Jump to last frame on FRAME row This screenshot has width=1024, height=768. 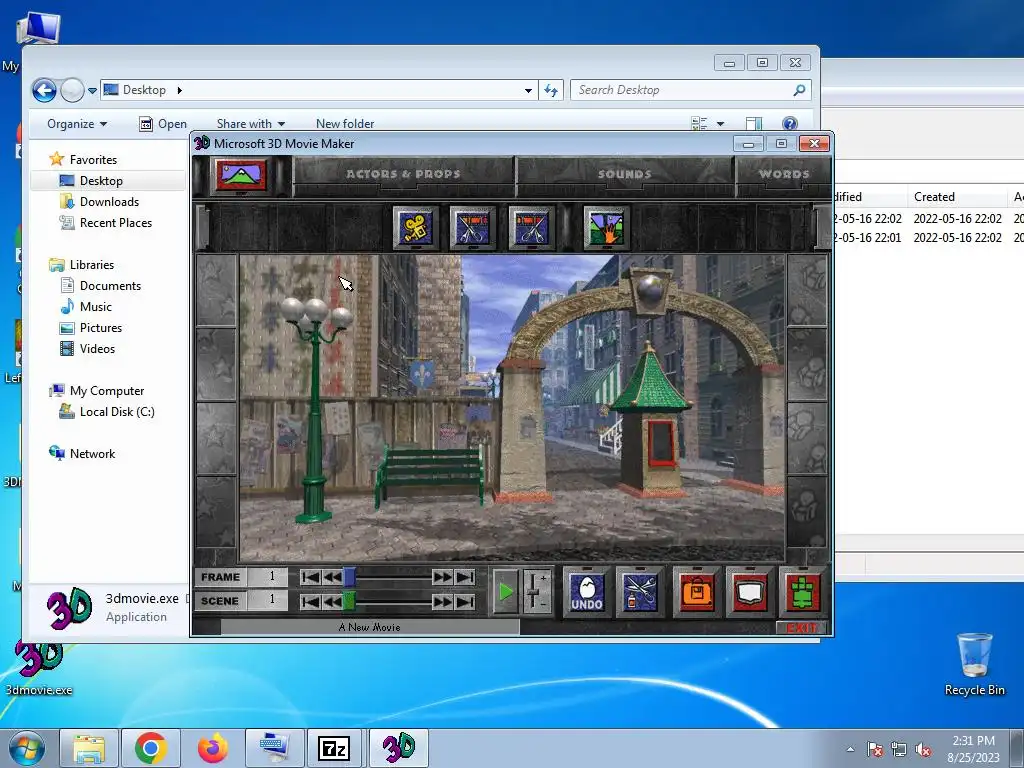pyautogui.click(x=465, y=577)
